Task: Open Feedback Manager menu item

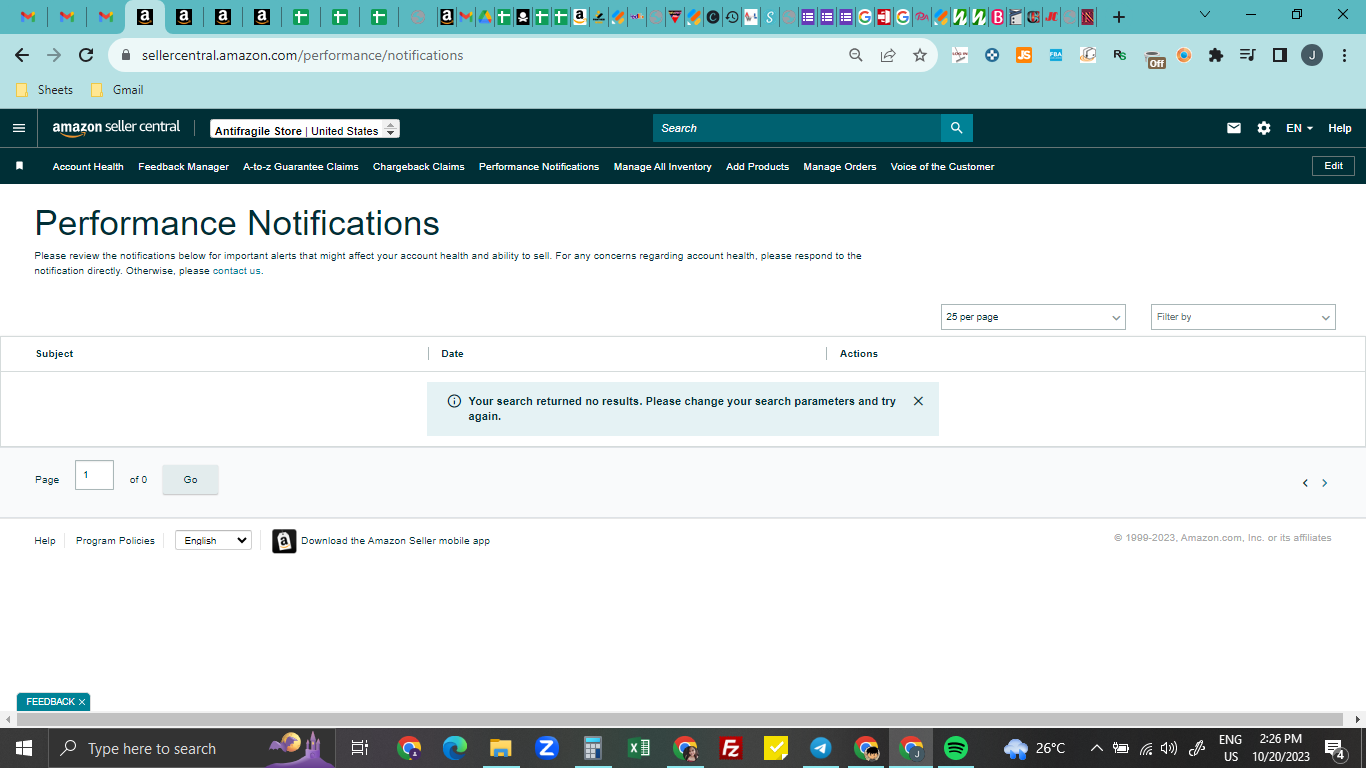Action: [x=184, y=167]
